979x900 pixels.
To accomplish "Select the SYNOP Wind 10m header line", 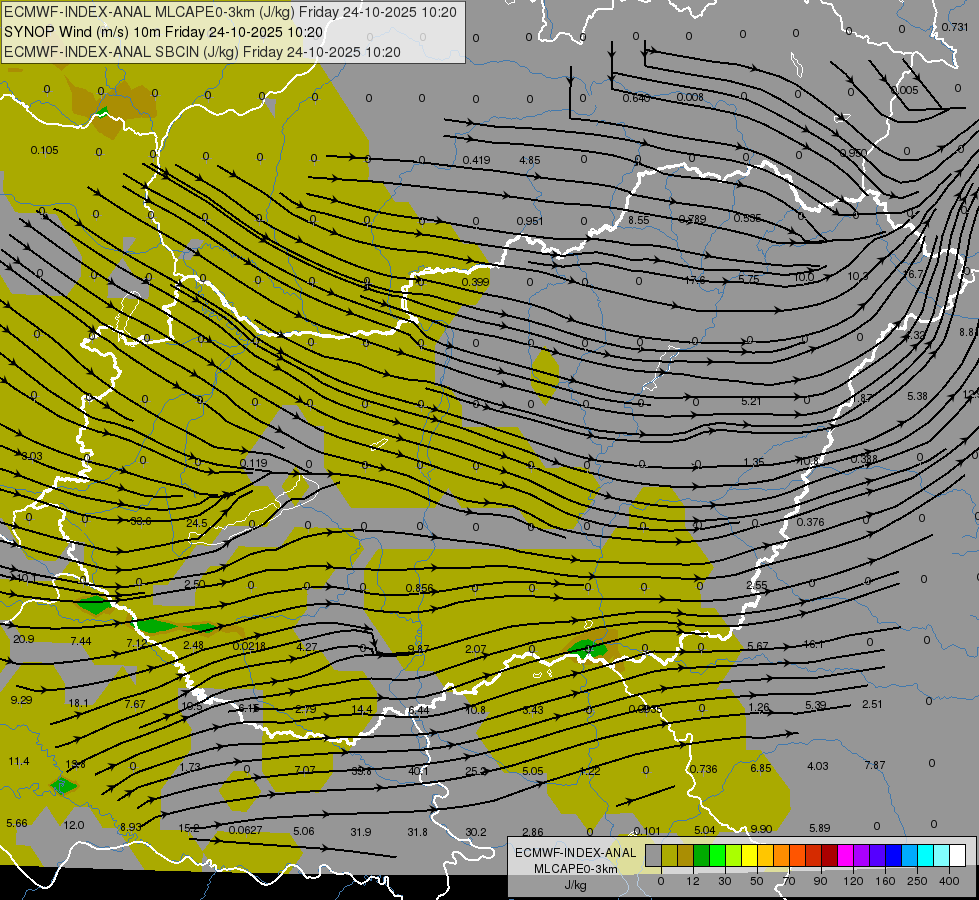I will coord(164,32).
